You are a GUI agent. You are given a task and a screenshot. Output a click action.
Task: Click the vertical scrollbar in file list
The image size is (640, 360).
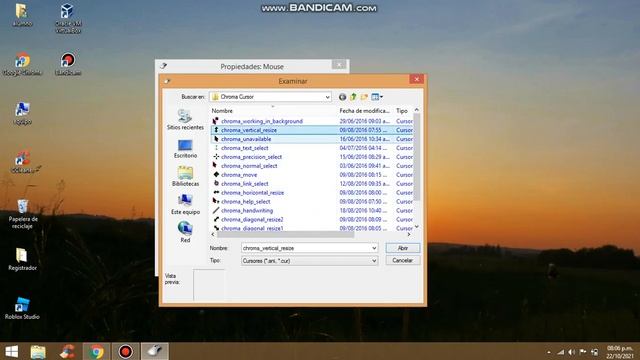click(x=417, y=157)
